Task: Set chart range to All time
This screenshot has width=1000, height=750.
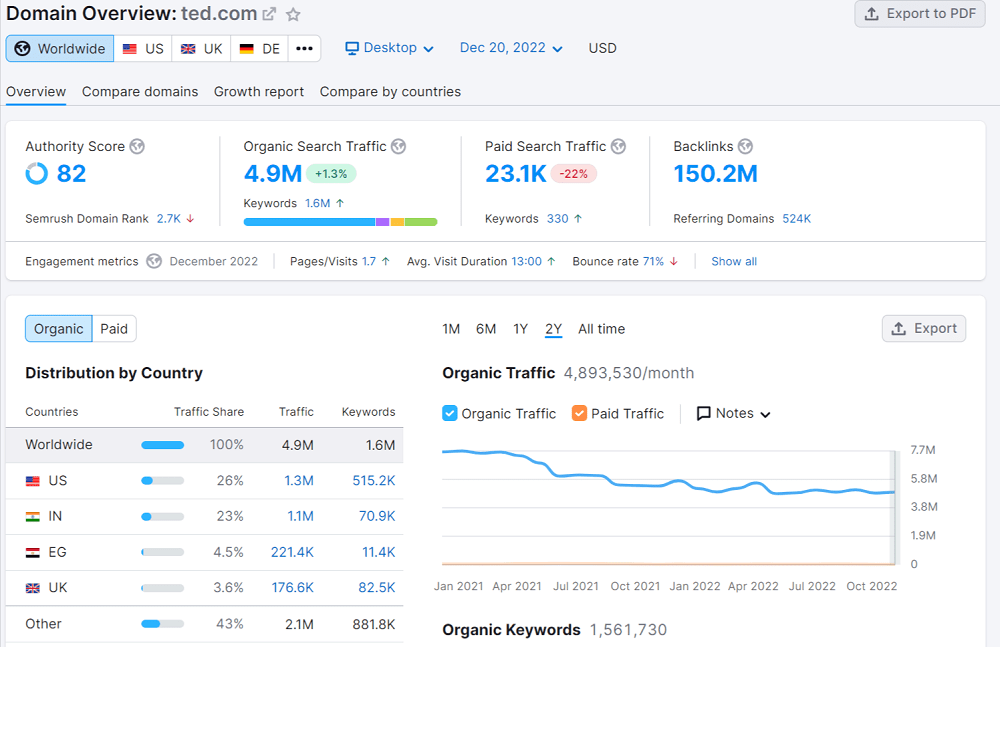Action: tap(601, 329)
